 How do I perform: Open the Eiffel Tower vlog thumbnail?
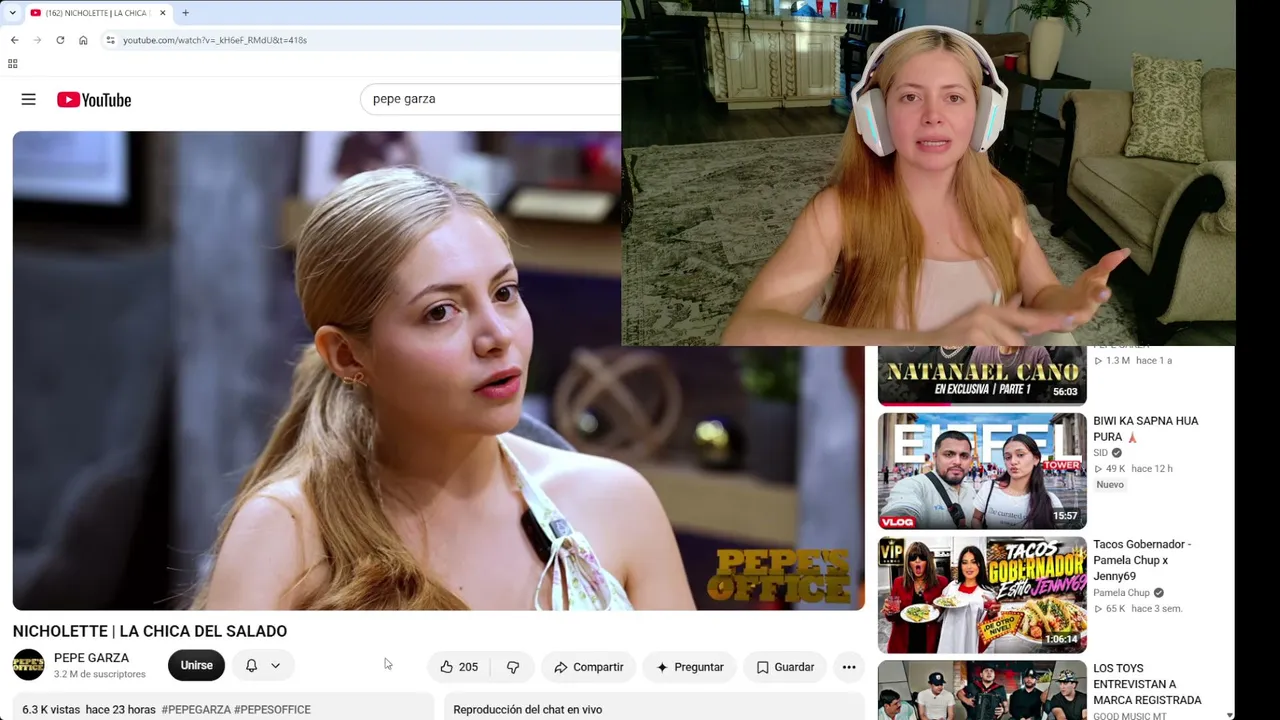[x=982, y=471]
